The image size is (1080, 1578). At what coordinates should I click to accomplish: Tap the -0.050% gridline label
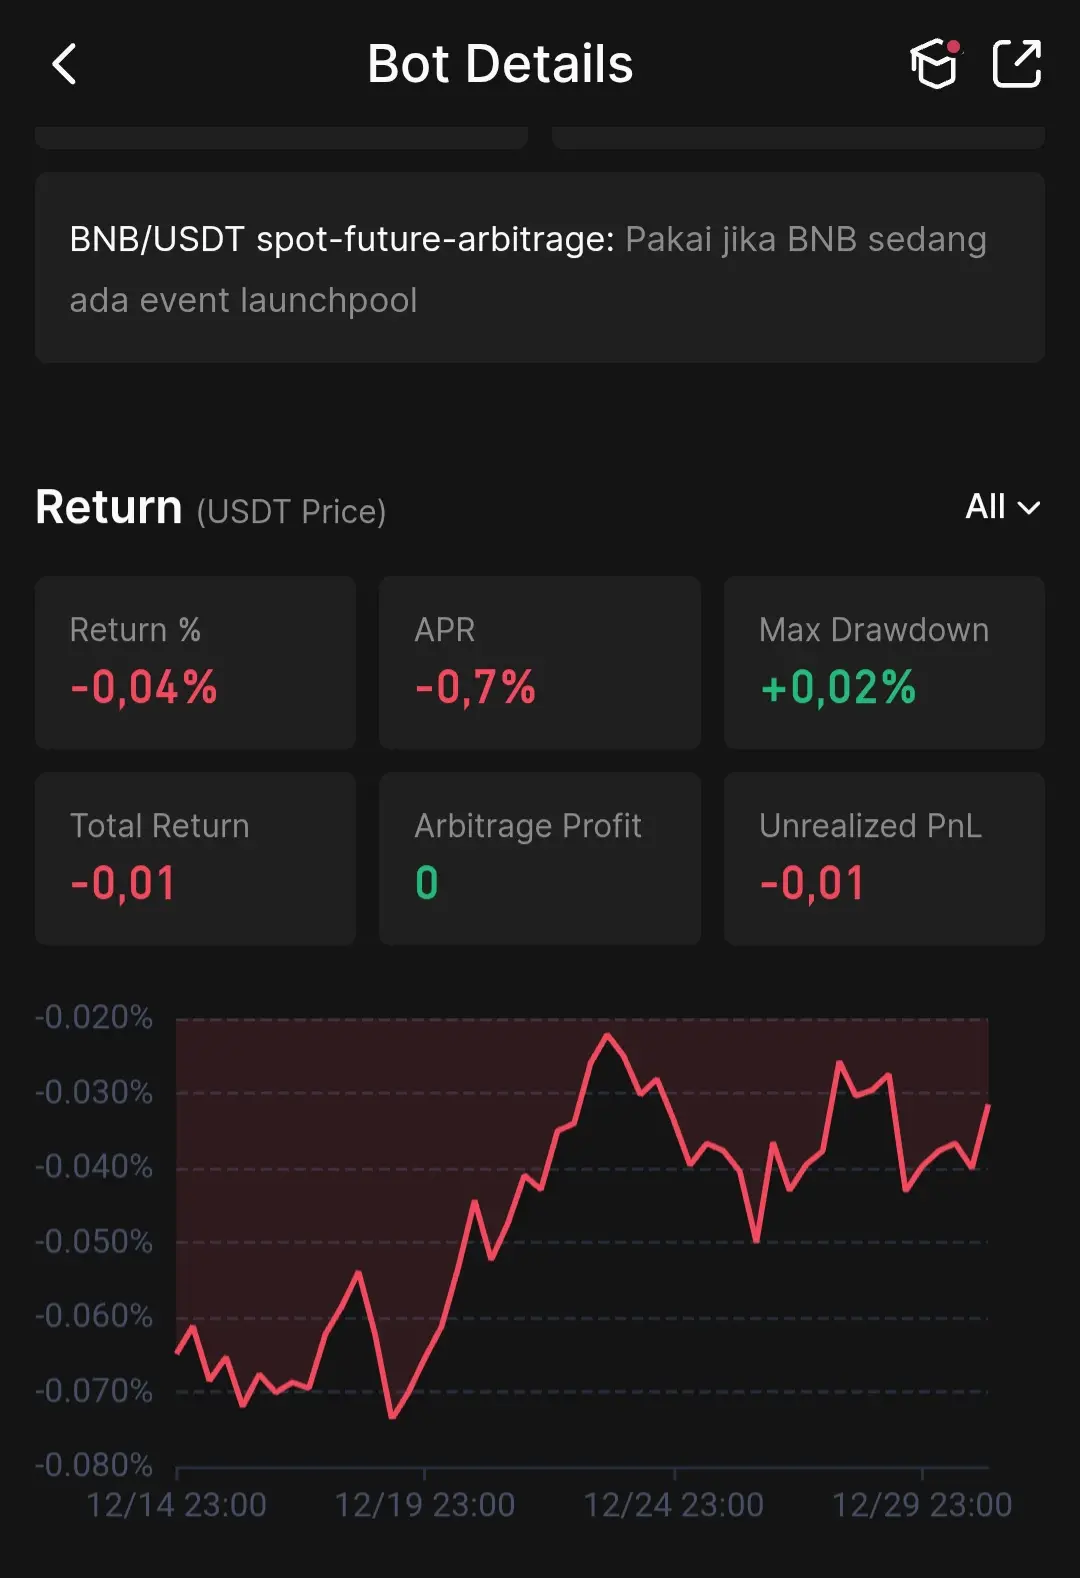point(94,1242)
